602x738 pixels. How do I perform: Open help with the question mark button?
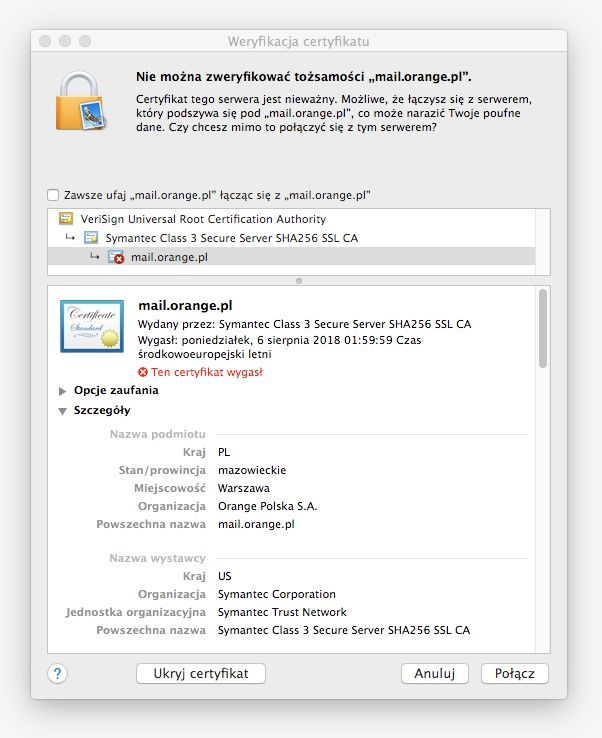pos(58,673)
